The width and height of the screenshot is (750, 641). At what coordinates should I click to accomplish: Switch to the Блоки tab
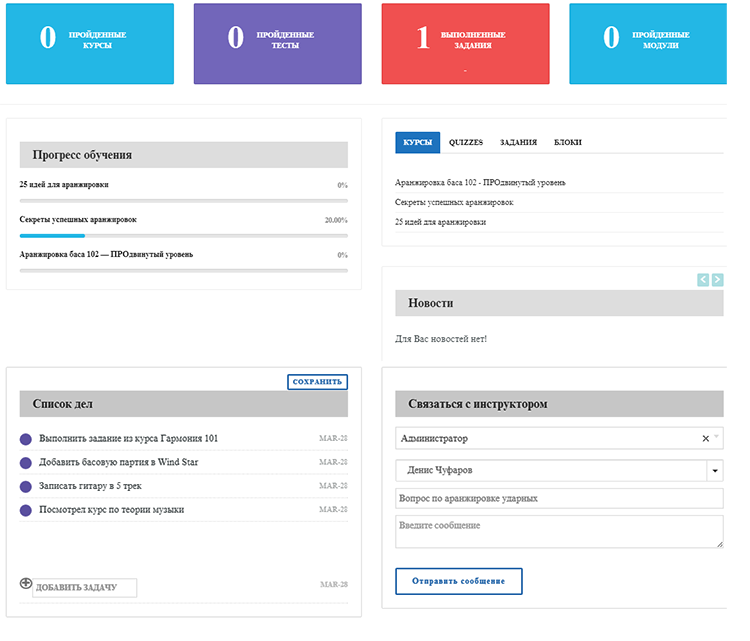click(x=568, y=143)
